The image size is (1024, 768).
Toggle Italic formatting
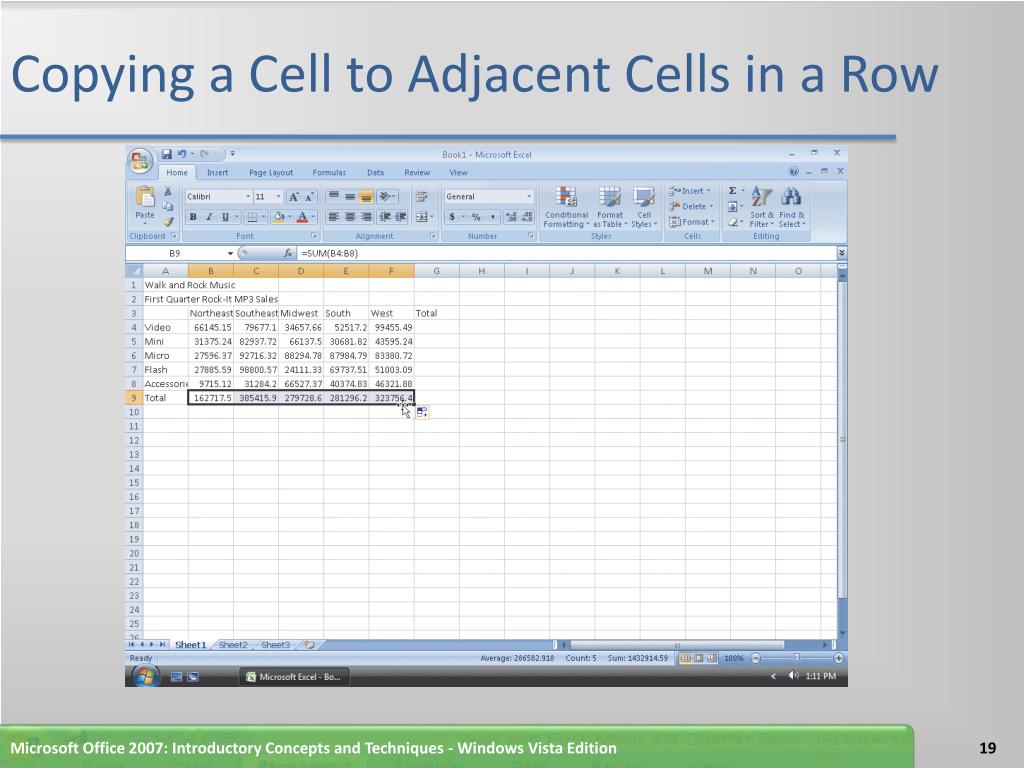coord(209,217)
